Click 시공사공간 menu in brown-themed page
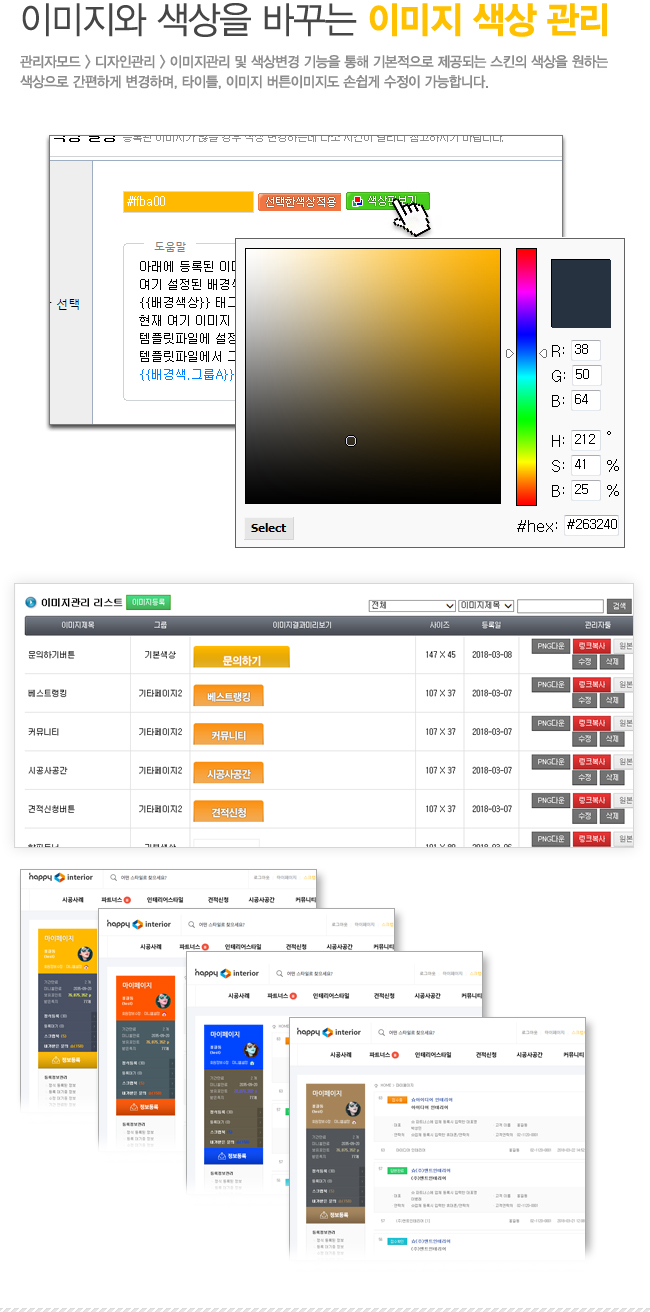This screenshot has height=1312, width=650. [x=529, y=1054]
